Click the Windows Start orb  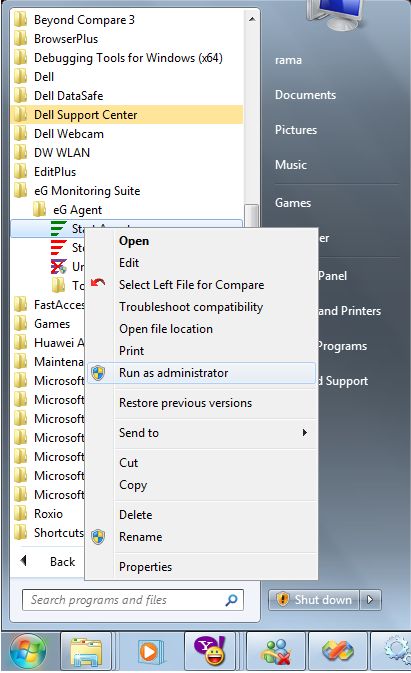(28, 652)
